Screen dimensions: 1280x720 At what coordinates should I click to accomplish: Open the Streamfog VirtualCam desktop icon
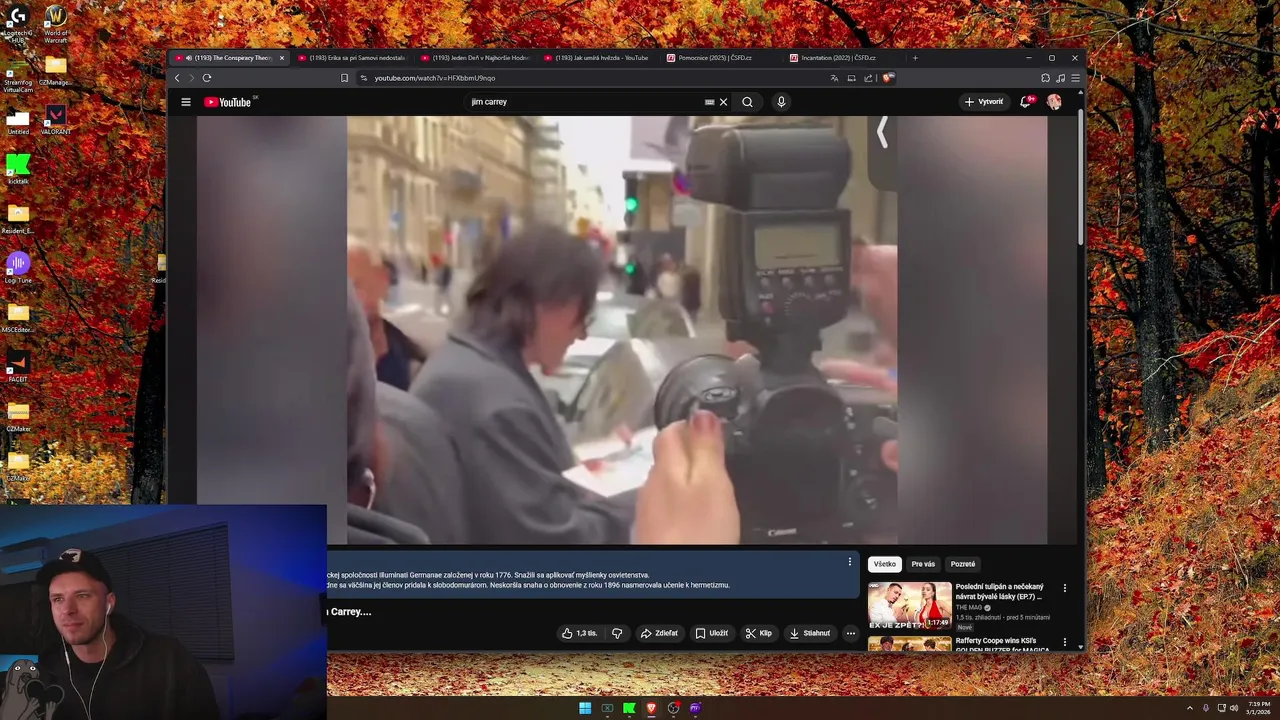(x=18, y=75)
